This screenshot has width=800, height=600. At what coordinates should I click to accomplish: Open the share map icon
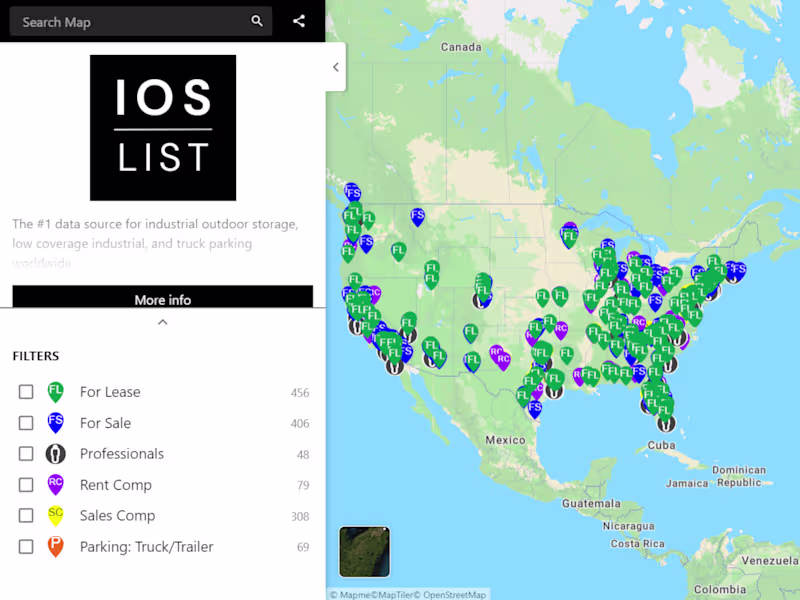pos(299,21)
